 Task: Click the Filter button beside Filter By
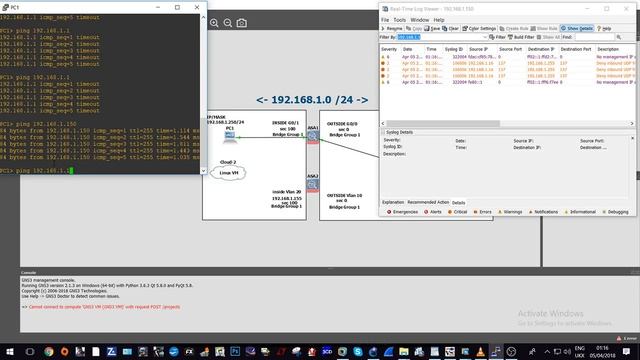pyautogui.click(x=497, y=37)
